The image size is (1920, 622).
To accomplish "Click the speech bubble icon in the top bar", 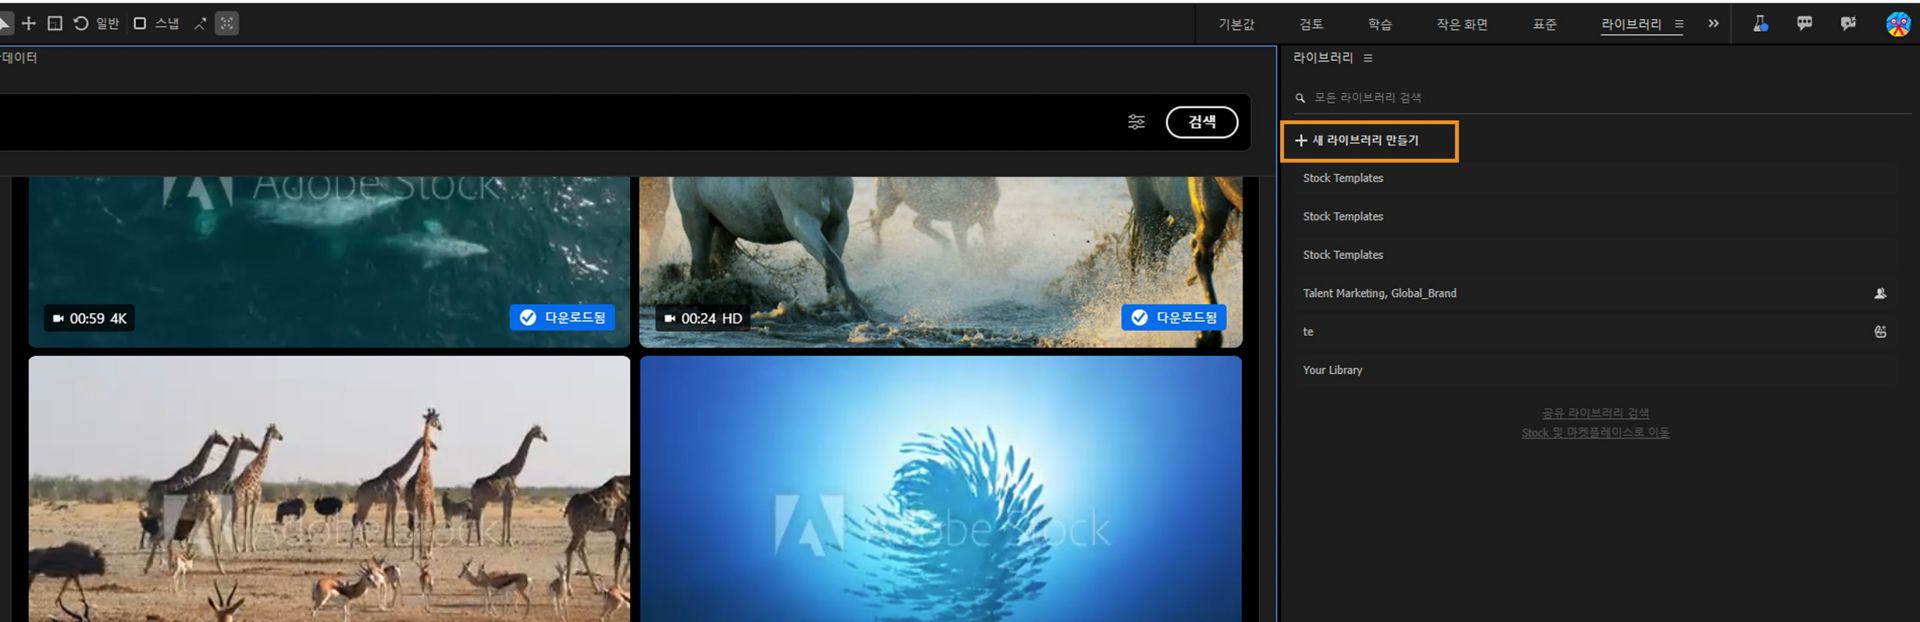I will point(1804,23).
